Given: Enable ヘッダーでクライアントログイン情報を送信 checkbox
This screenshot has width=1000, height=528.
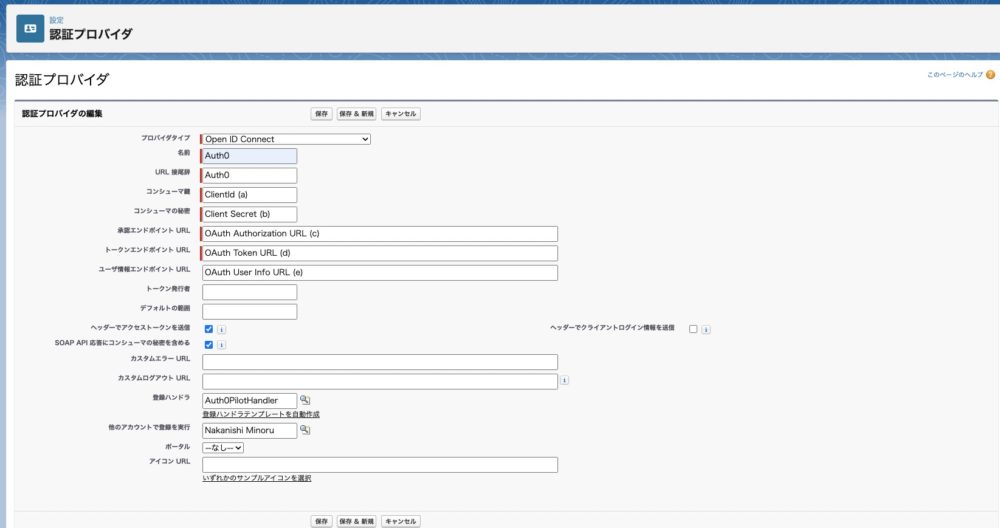Looking at the screenshot, I should (x=693, y=329).
